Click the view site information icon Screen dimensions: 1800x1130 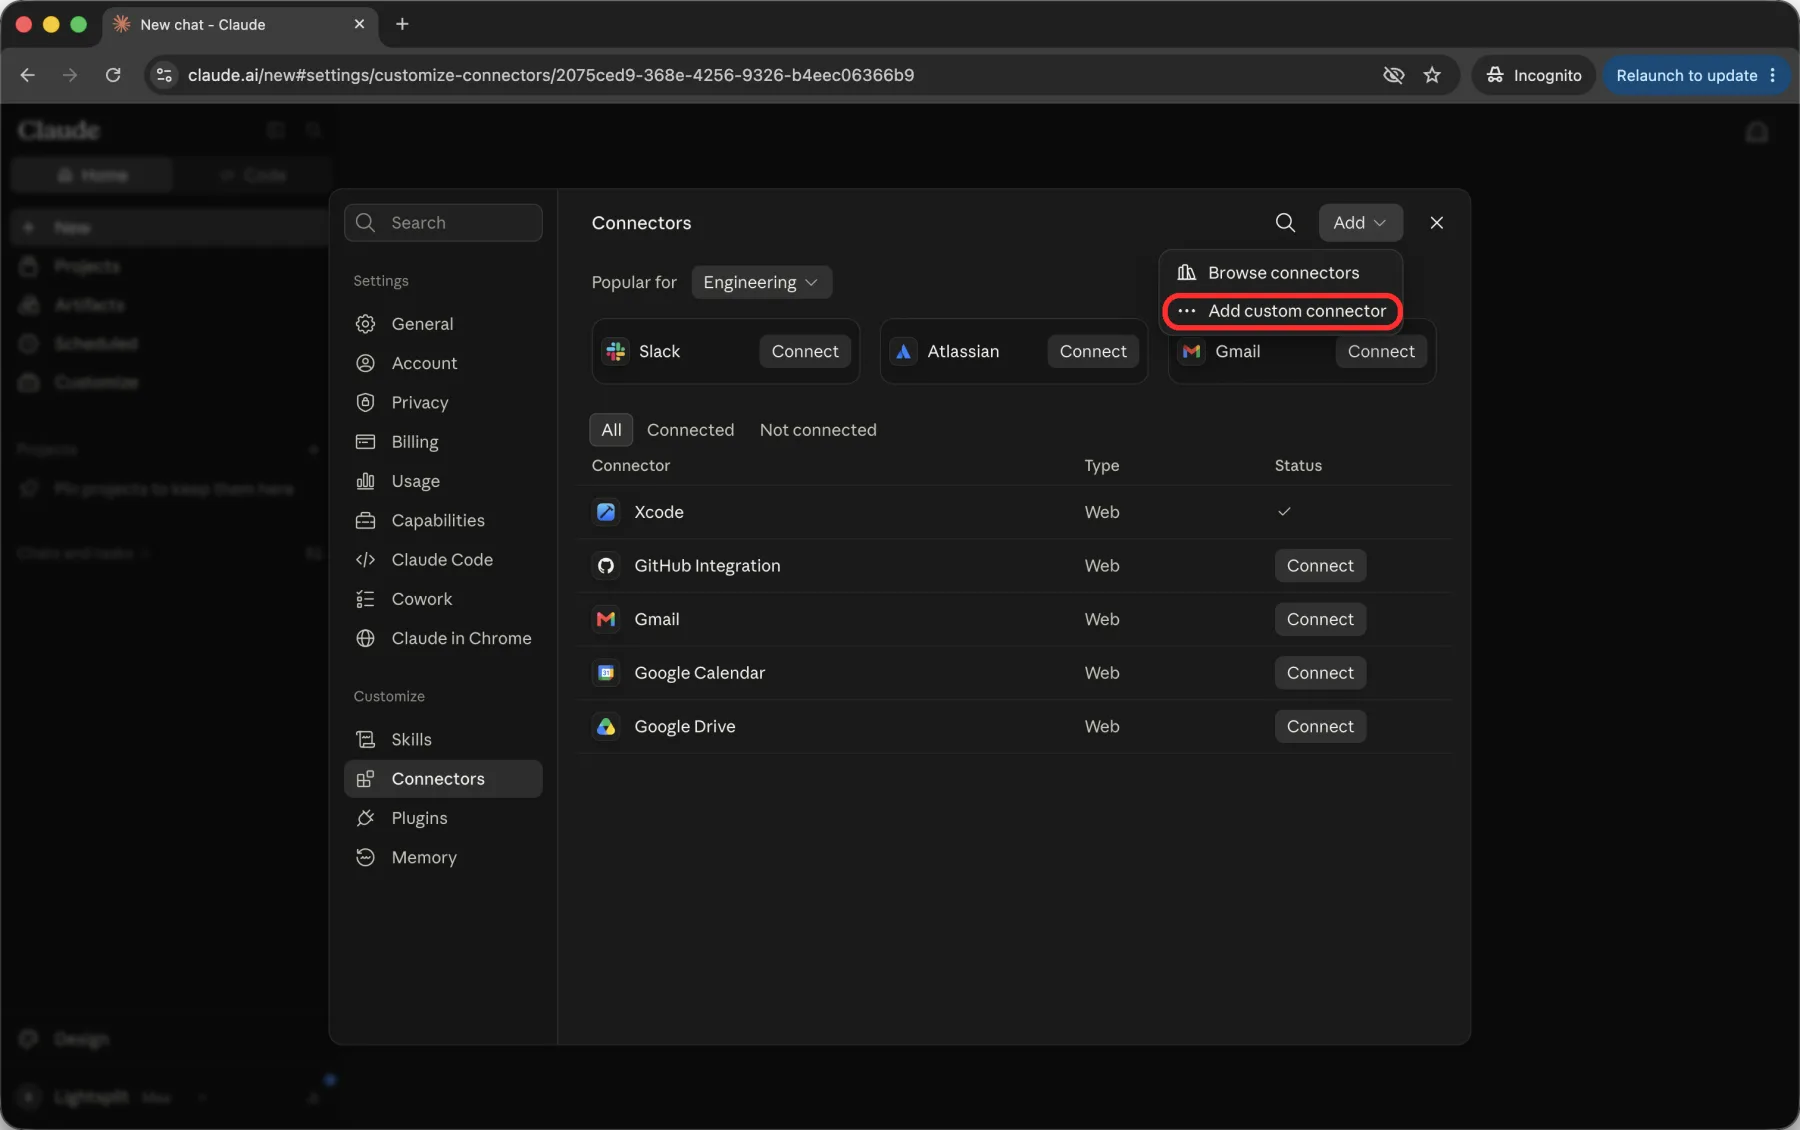pyautogui.click(x=165, y=75)
